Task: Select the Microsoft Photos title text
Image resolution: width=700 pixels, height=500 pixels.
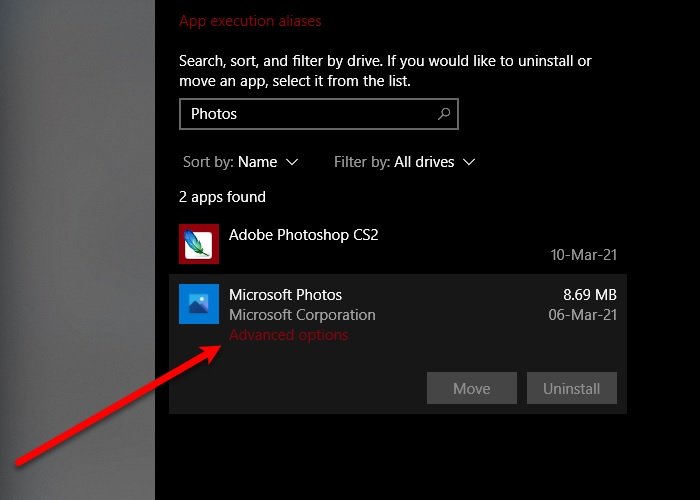Action: pos(285,295)
